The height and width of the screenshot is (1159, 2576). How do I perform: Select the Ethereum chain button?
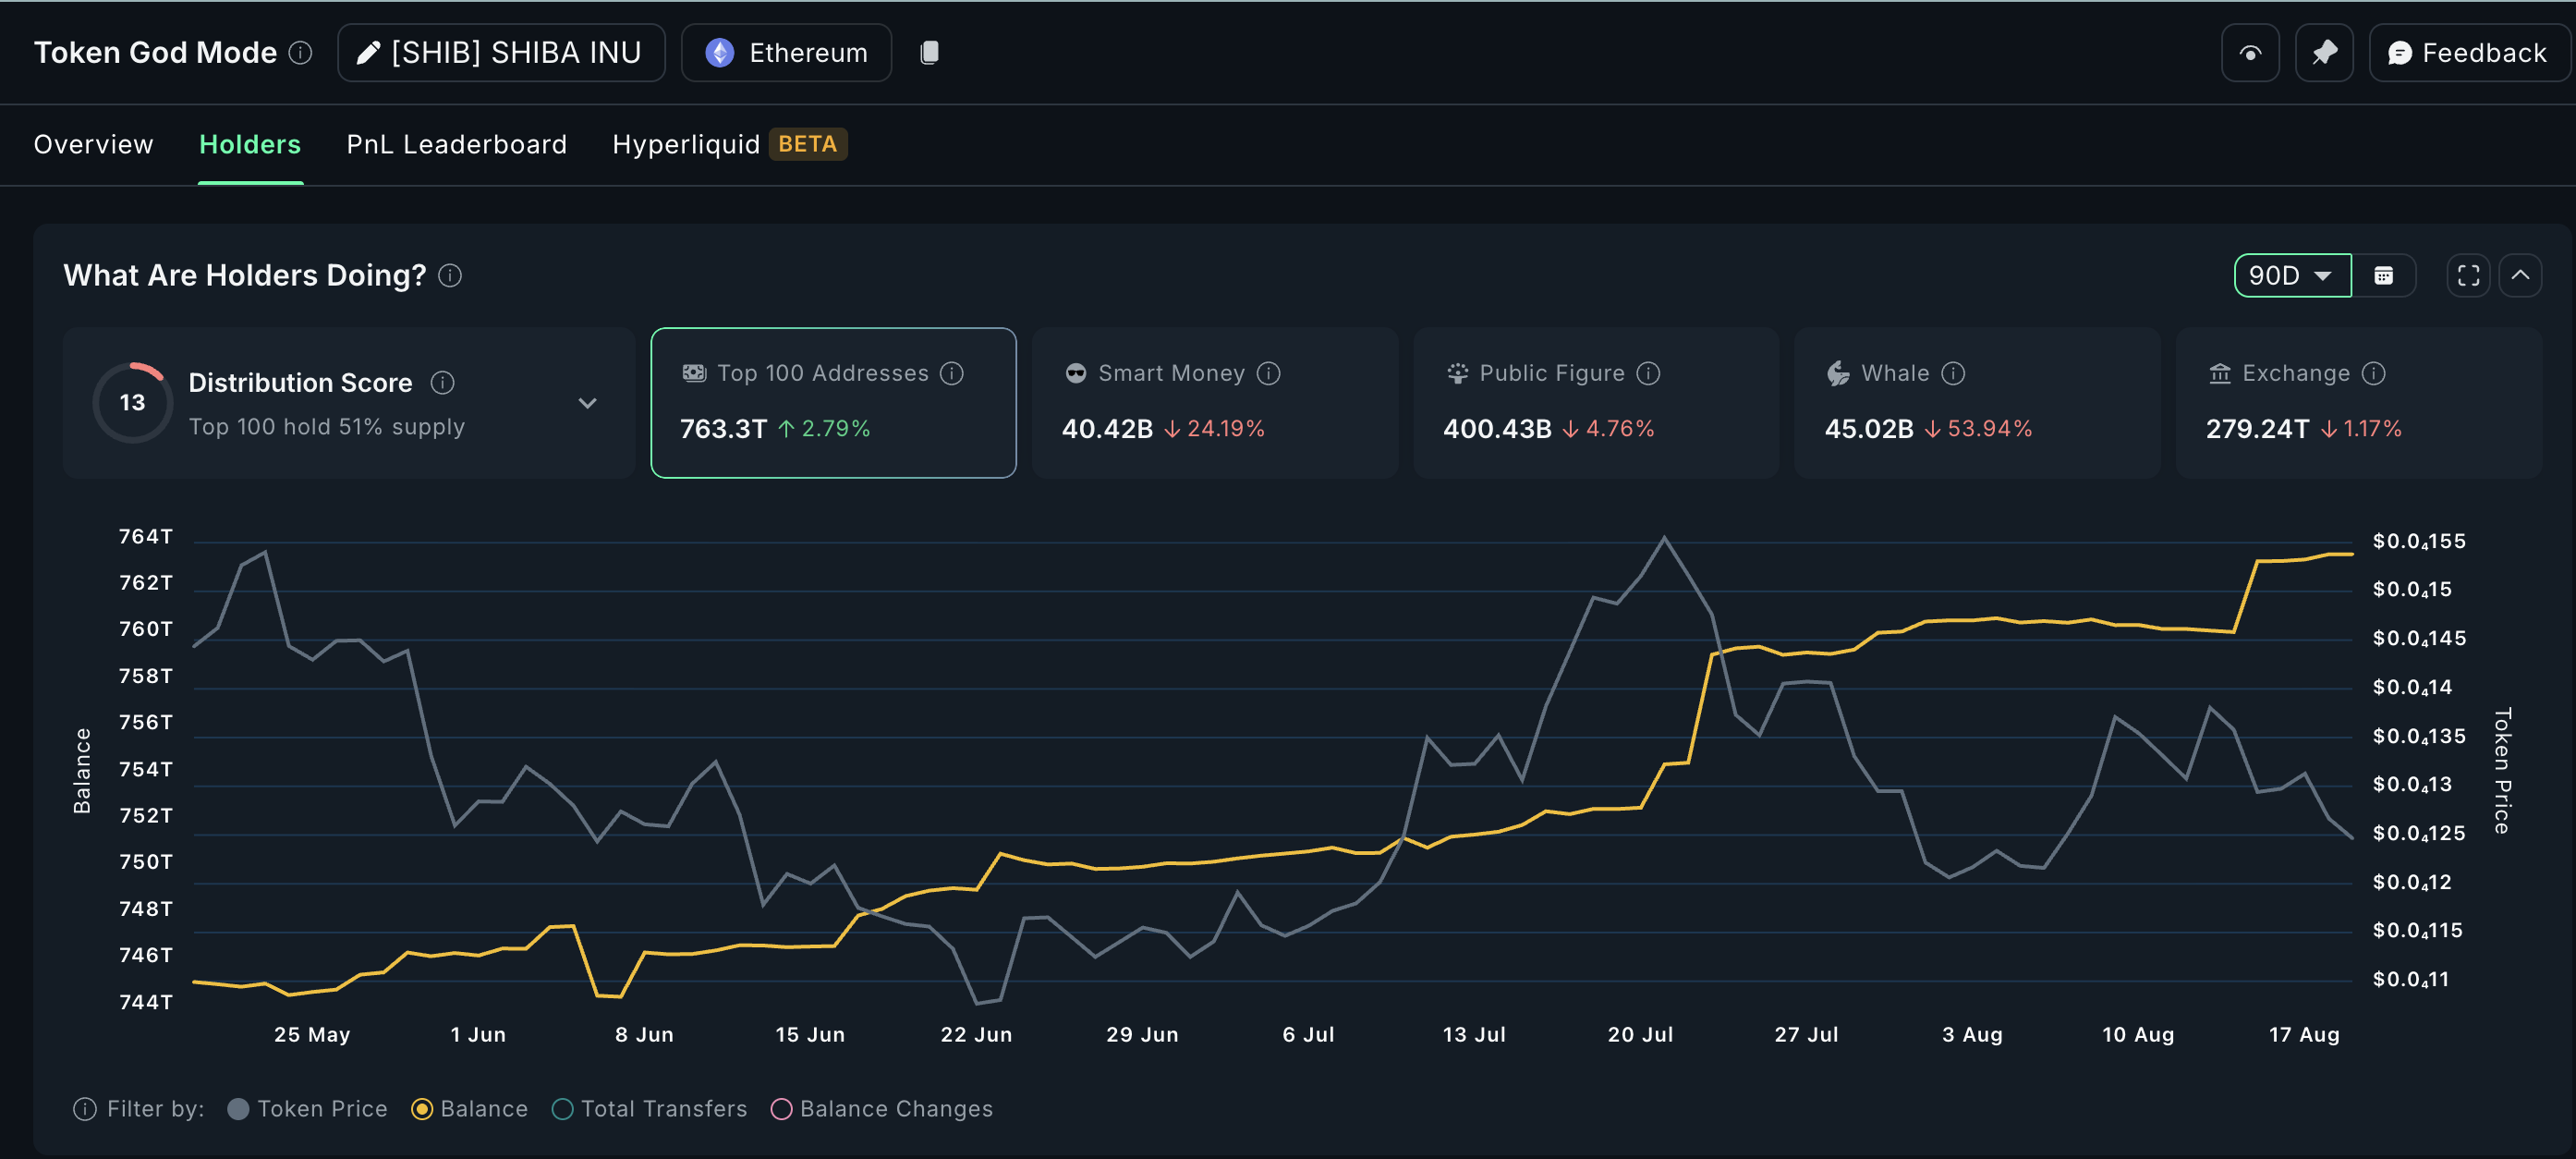(786, 52)
